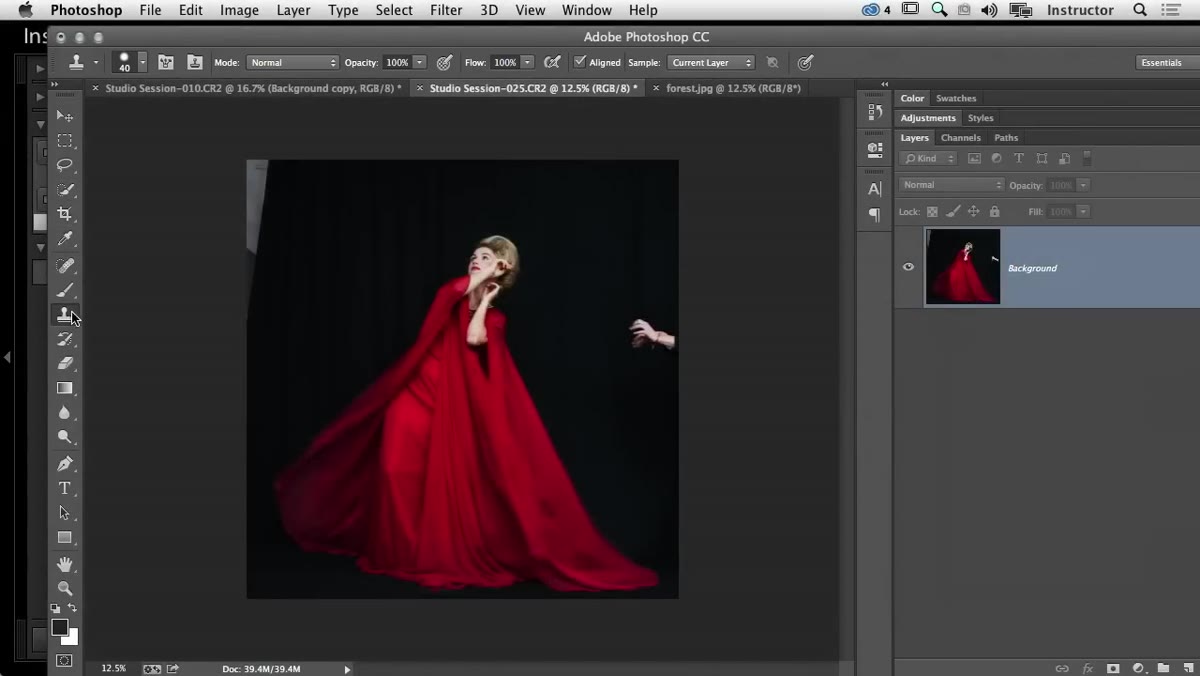Open the Sample Current Layer dropdown
The height and width of the screenshot is (676, 1200).
tap(711, 62)
